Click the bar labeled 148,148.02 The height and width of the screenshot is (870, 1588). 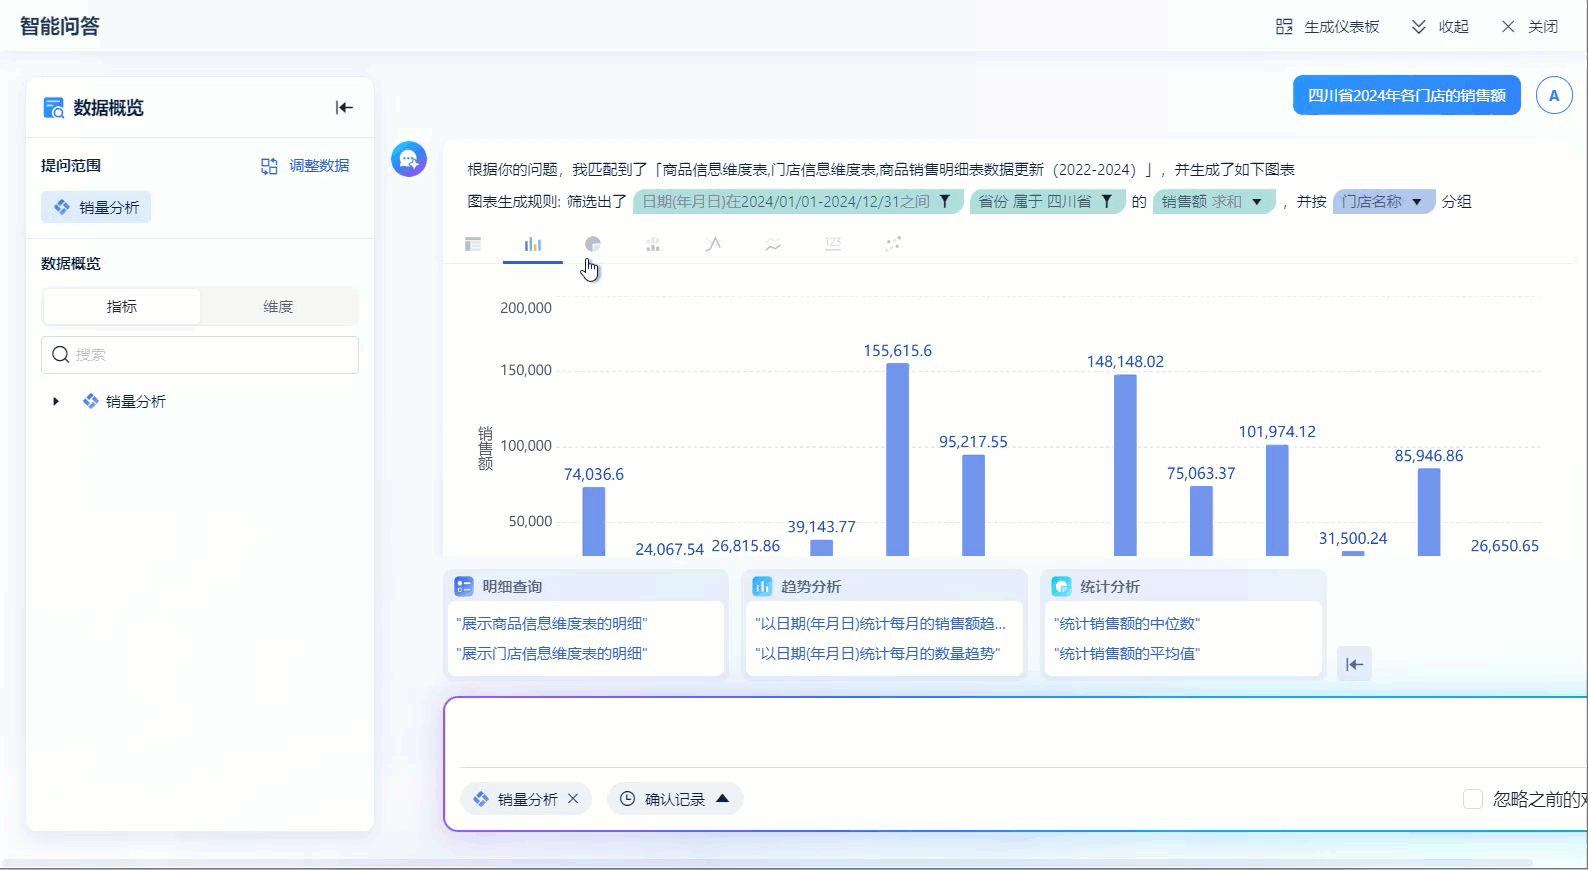1125,465
